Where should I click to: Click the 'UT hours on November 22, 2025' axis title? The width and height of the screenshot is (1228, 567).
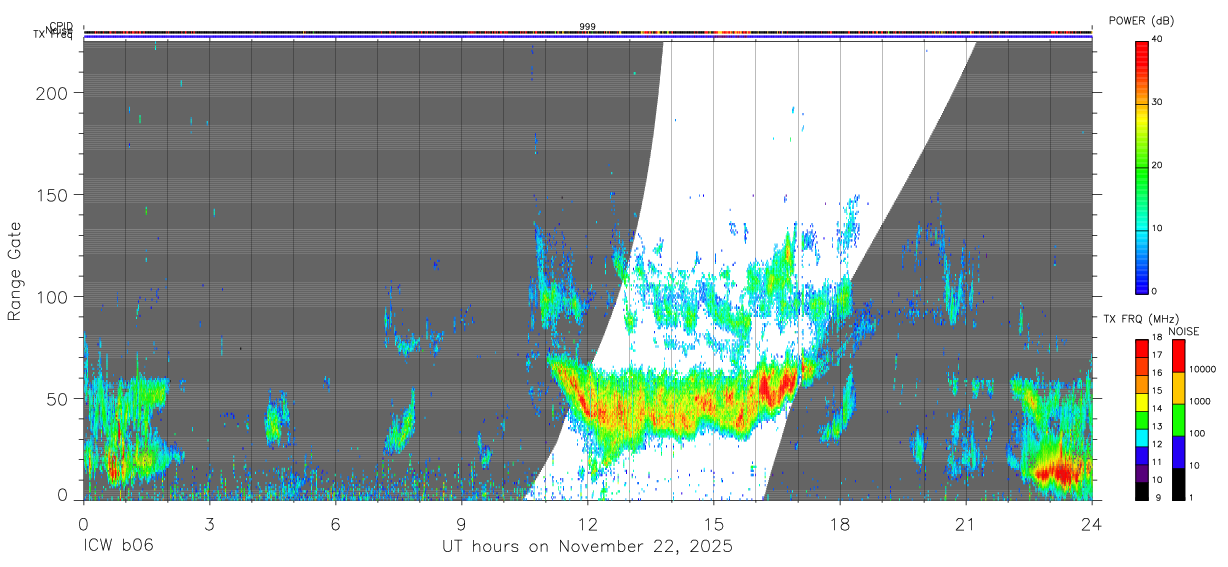[x=588, y=547]
